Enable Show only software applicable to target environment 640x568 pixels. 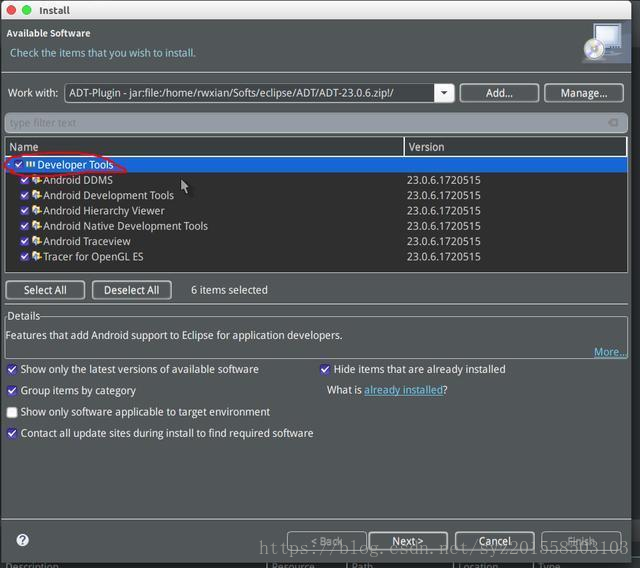[x=12, y=412]
